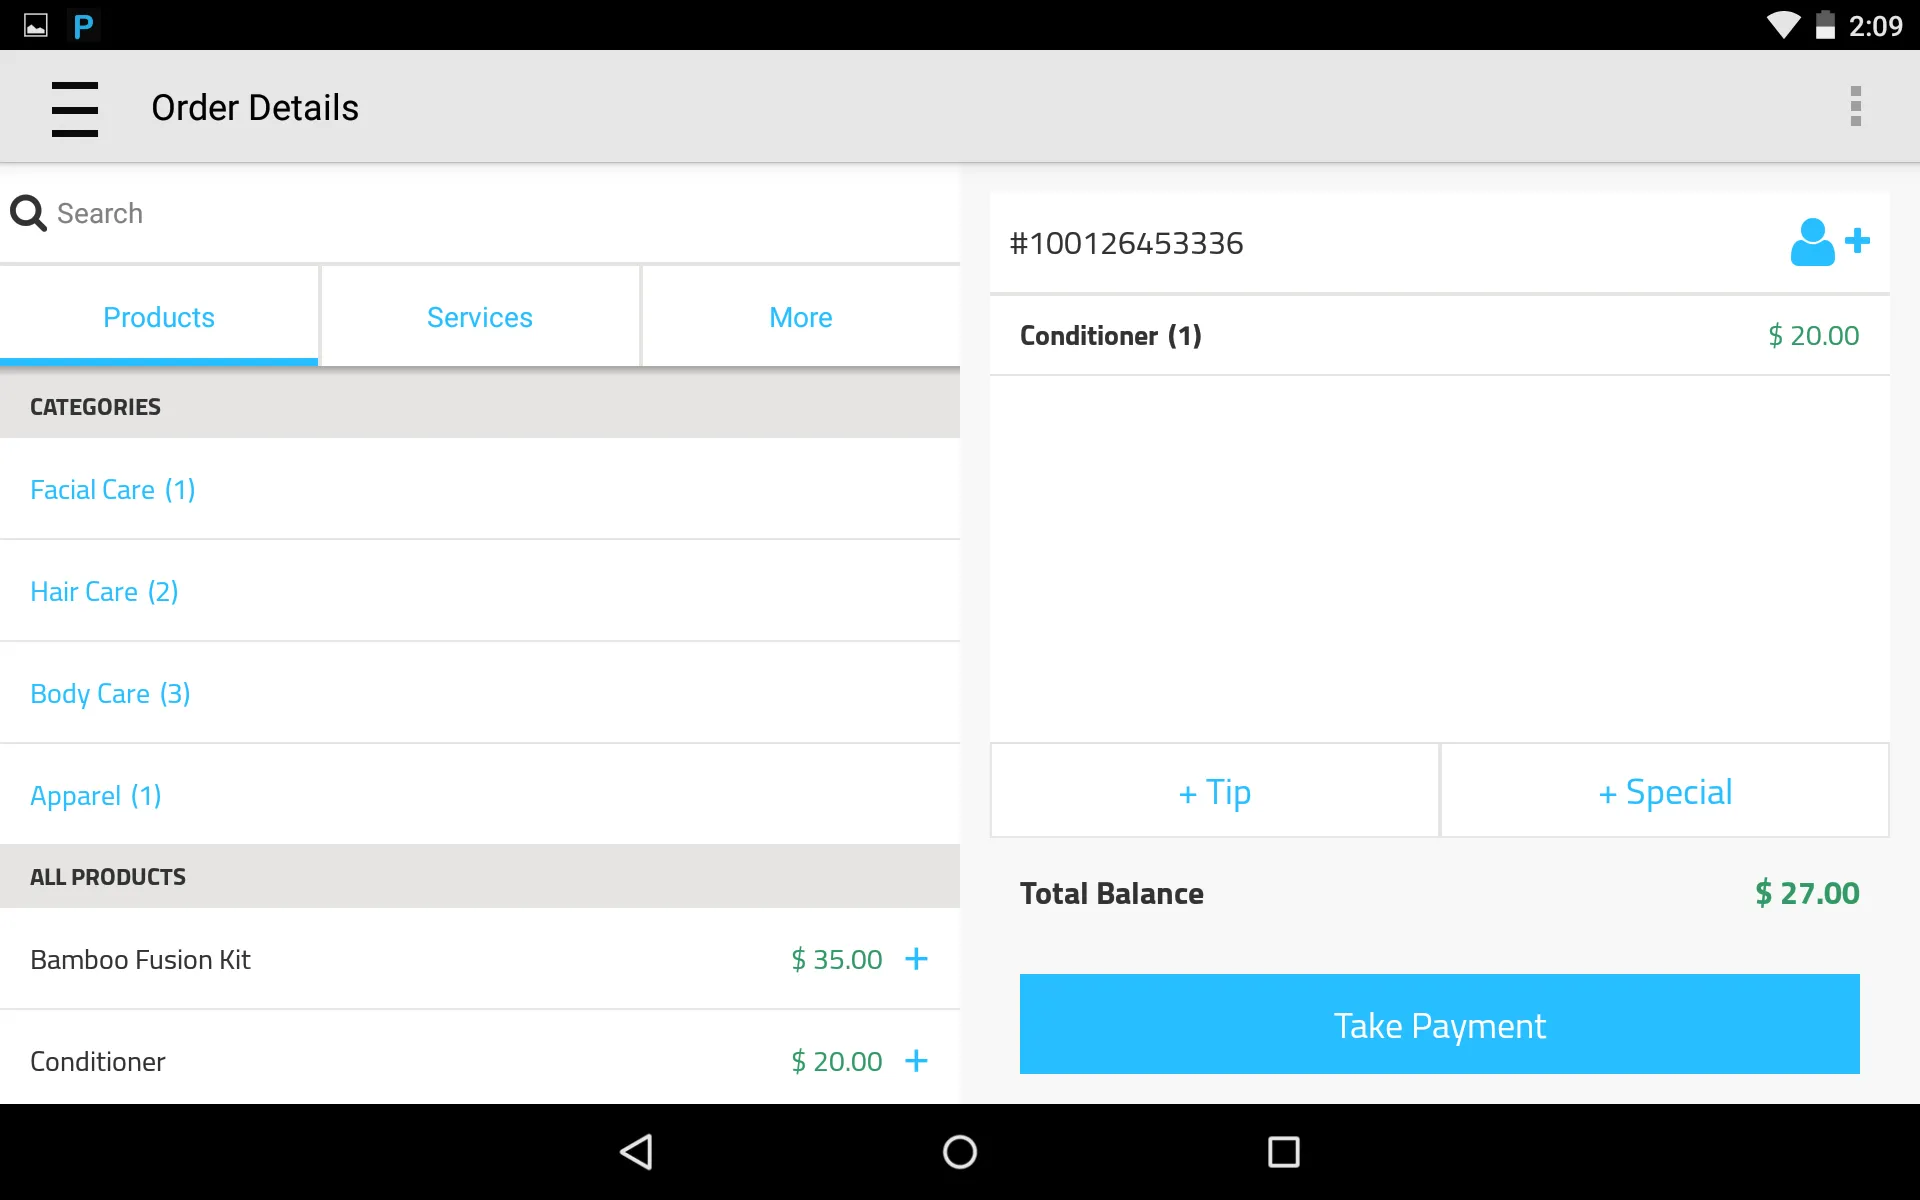This screenshot has width=1920, height=1200.
Task: Click the search input field
Action: tap(300, 213)
